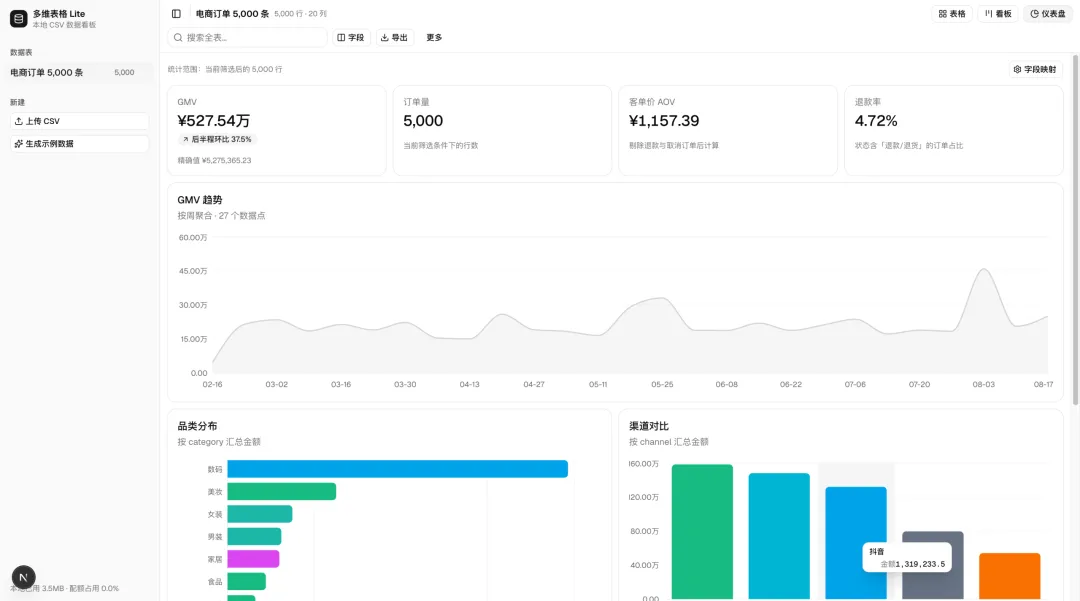
Task: Select the 仪表盘 dashboard tab
Action: (1048, 14)
